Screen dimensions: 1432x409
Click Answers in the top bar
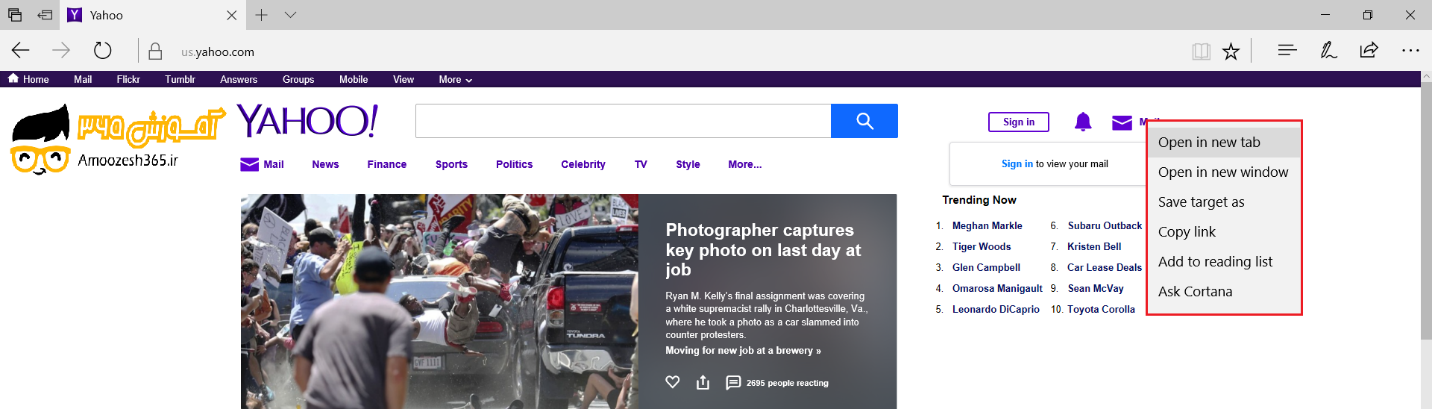238,80
